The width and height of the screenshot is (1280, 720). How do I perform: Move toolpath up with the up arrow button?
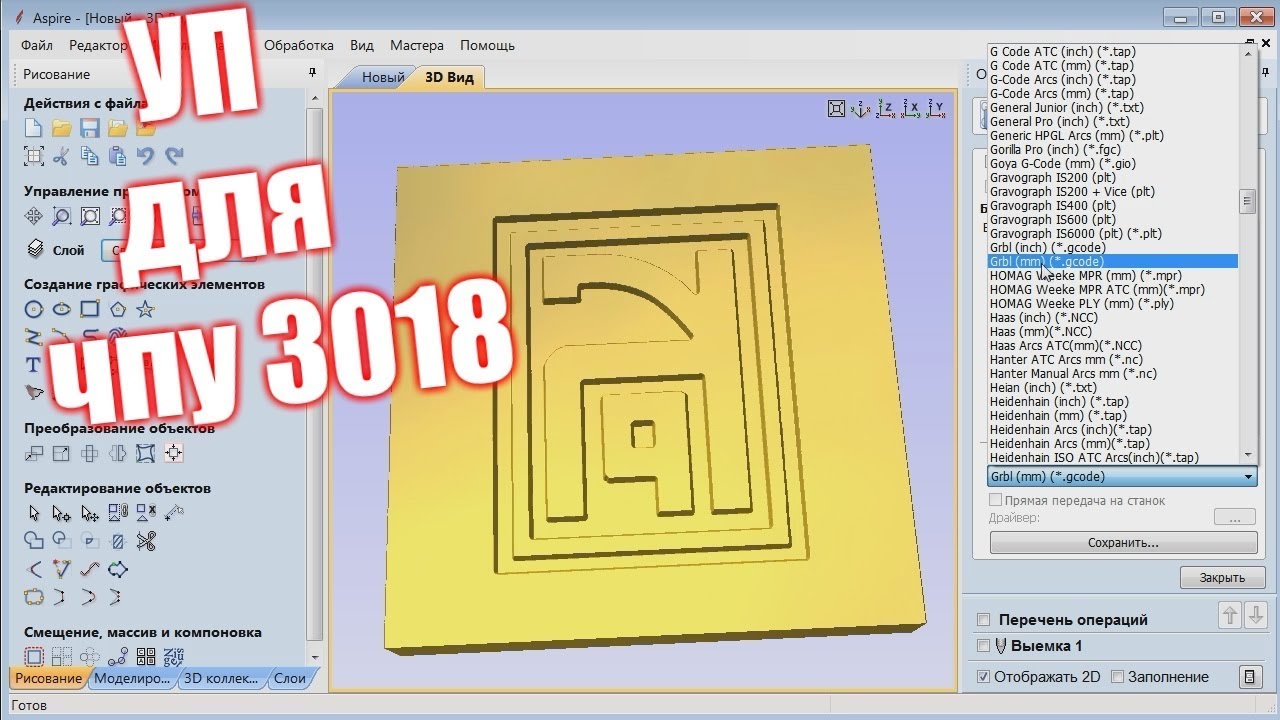1230,615
